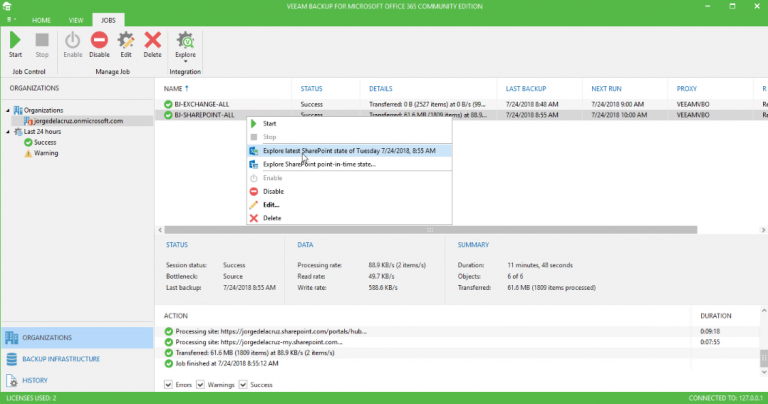
Task: Choose Enable in the context menu
Action: click(349, 178)
